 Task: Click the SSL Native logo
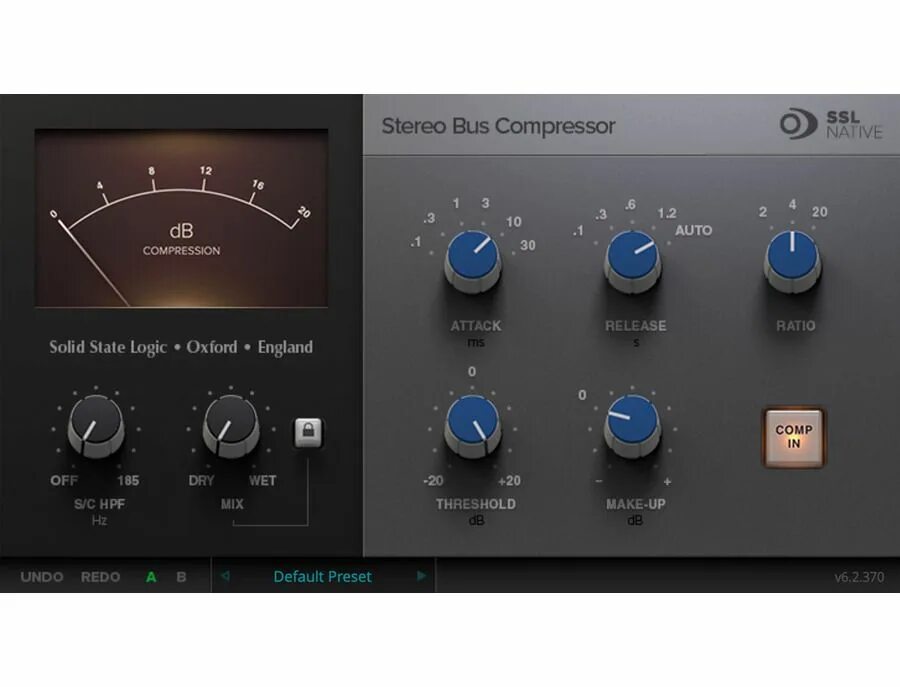point(831,124)
